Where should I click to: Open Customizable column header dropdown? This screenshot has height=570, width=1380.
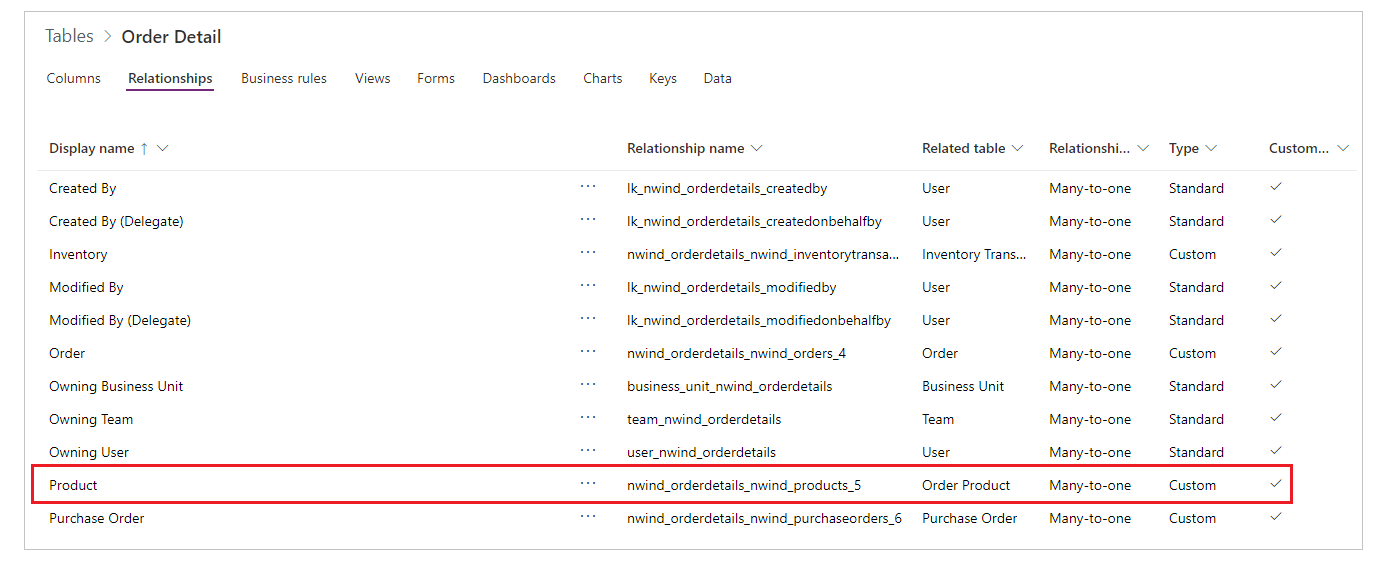click(x=1343, y=148)
